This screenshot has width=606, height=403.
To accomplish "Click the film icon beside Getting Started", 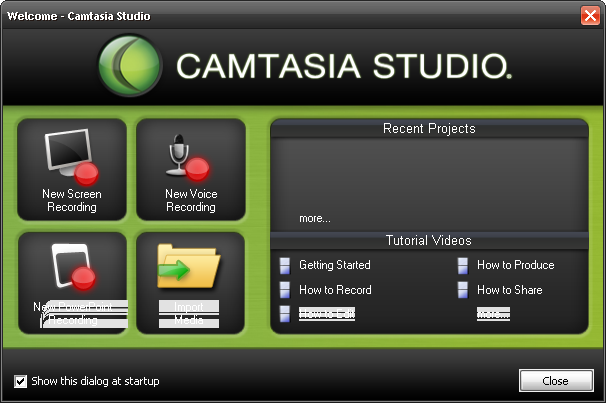I will point(285,265).
